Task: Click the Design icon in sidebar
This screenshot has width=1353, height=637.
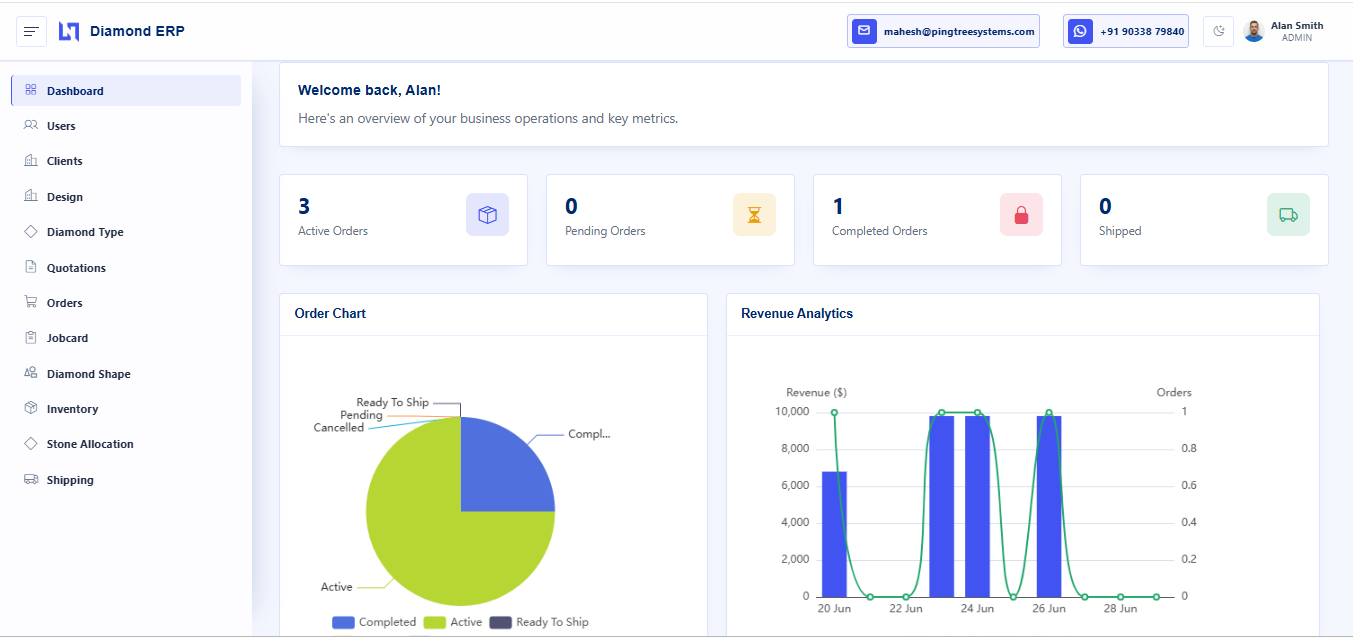Action: pyautogui.click(x=30, y=196)
